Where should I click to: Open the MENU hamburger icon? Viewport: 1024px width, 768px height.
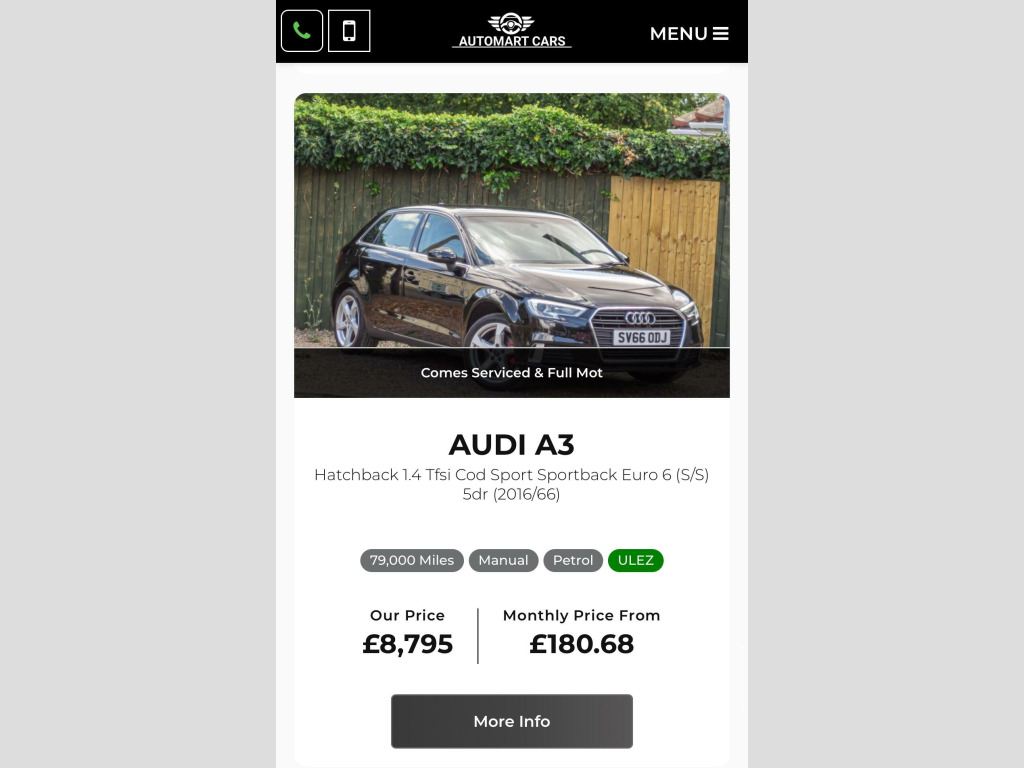pos(720,33)
